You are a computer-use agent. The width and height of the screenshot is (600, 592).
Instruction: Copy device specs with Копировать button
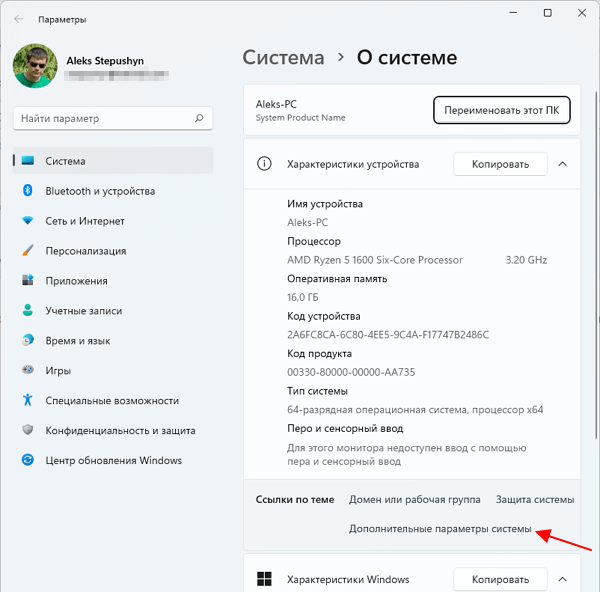pyautogui.click(x=500, y=164)
